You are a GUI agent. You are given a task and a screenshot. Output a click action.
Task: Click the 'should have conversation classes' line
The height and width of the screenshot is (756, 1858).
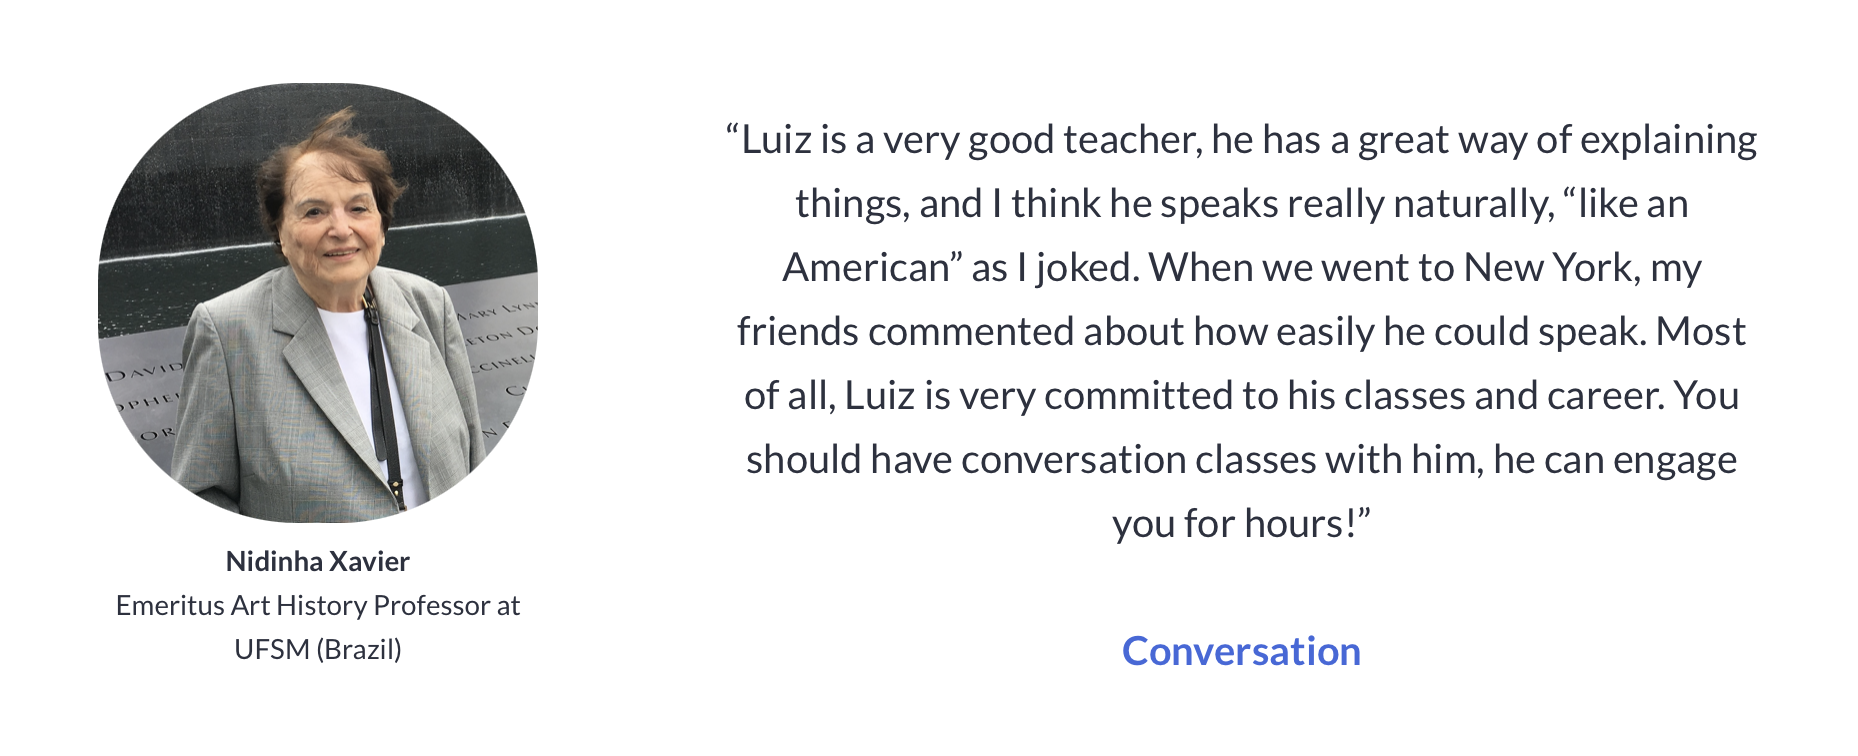(1241, 460)
